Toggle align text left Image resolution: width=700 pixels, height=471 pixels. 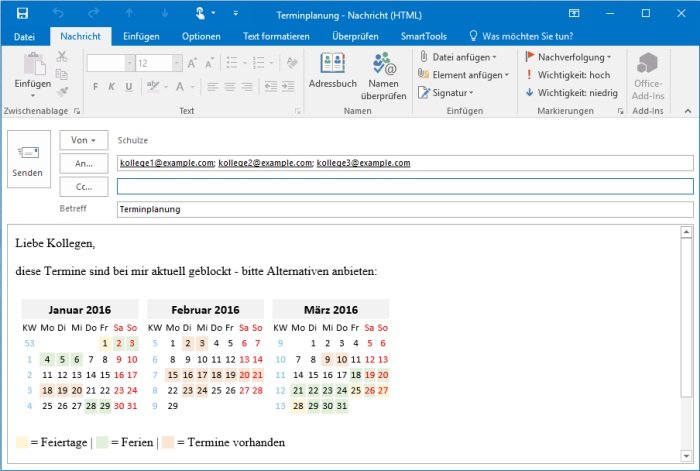tap(212, 87)
